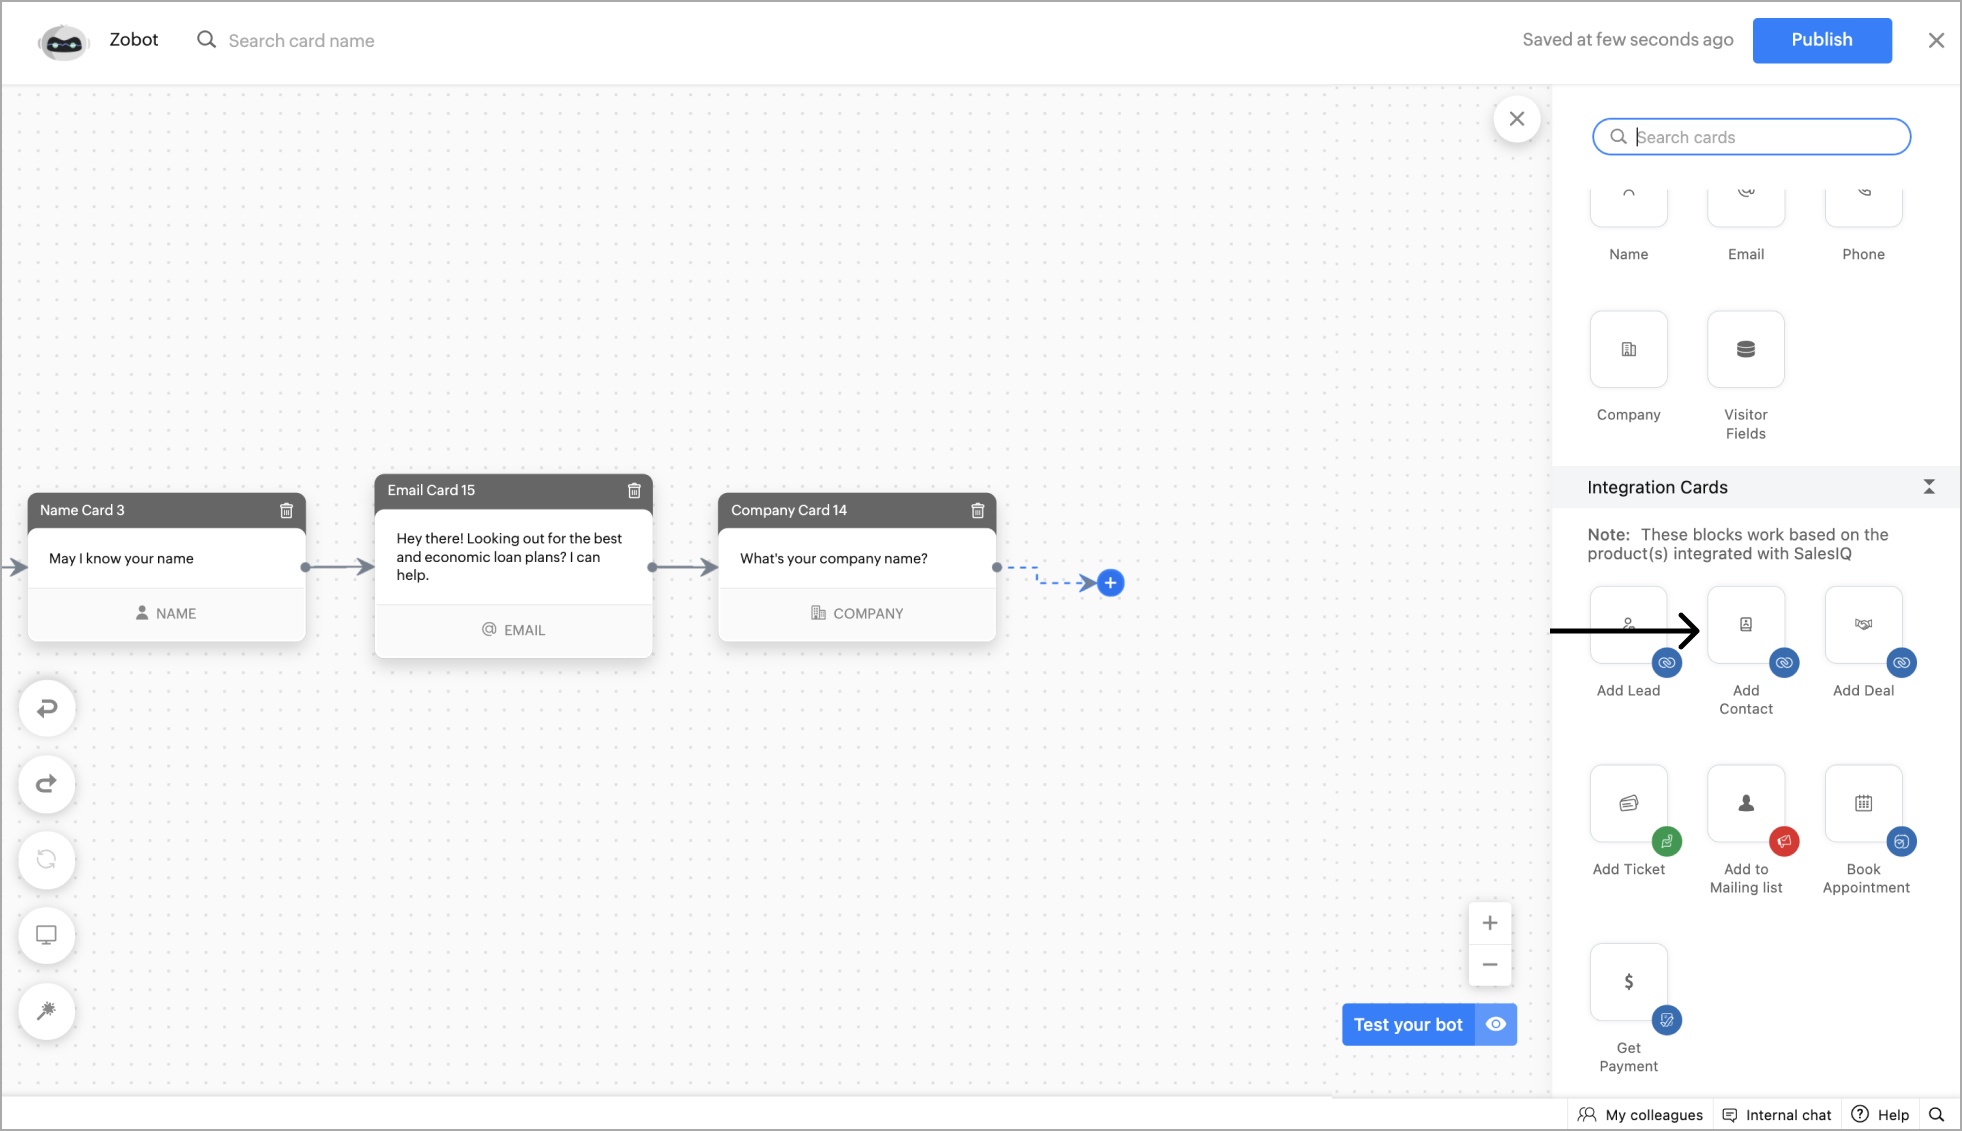The height and width of the screenshot is (1131, 1962).
Task: Click the magic wand auto-arrange button
Action: (47, 1011)
